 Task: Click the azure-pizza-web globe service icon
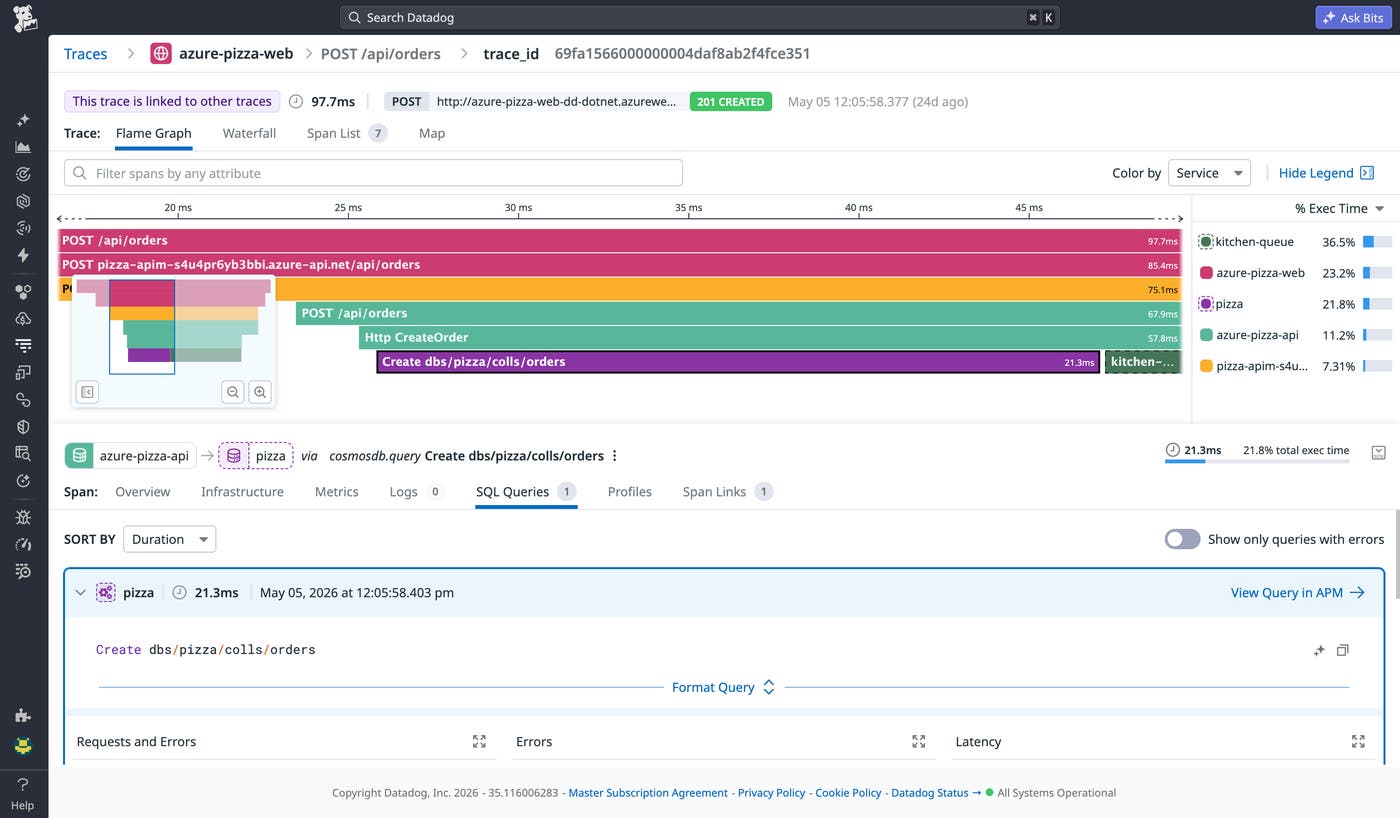(x=161, y=54)
